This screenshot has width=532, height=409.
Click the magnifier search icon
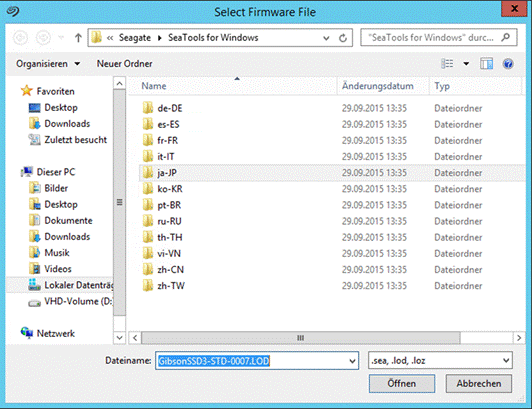click(x=506, y=37)
